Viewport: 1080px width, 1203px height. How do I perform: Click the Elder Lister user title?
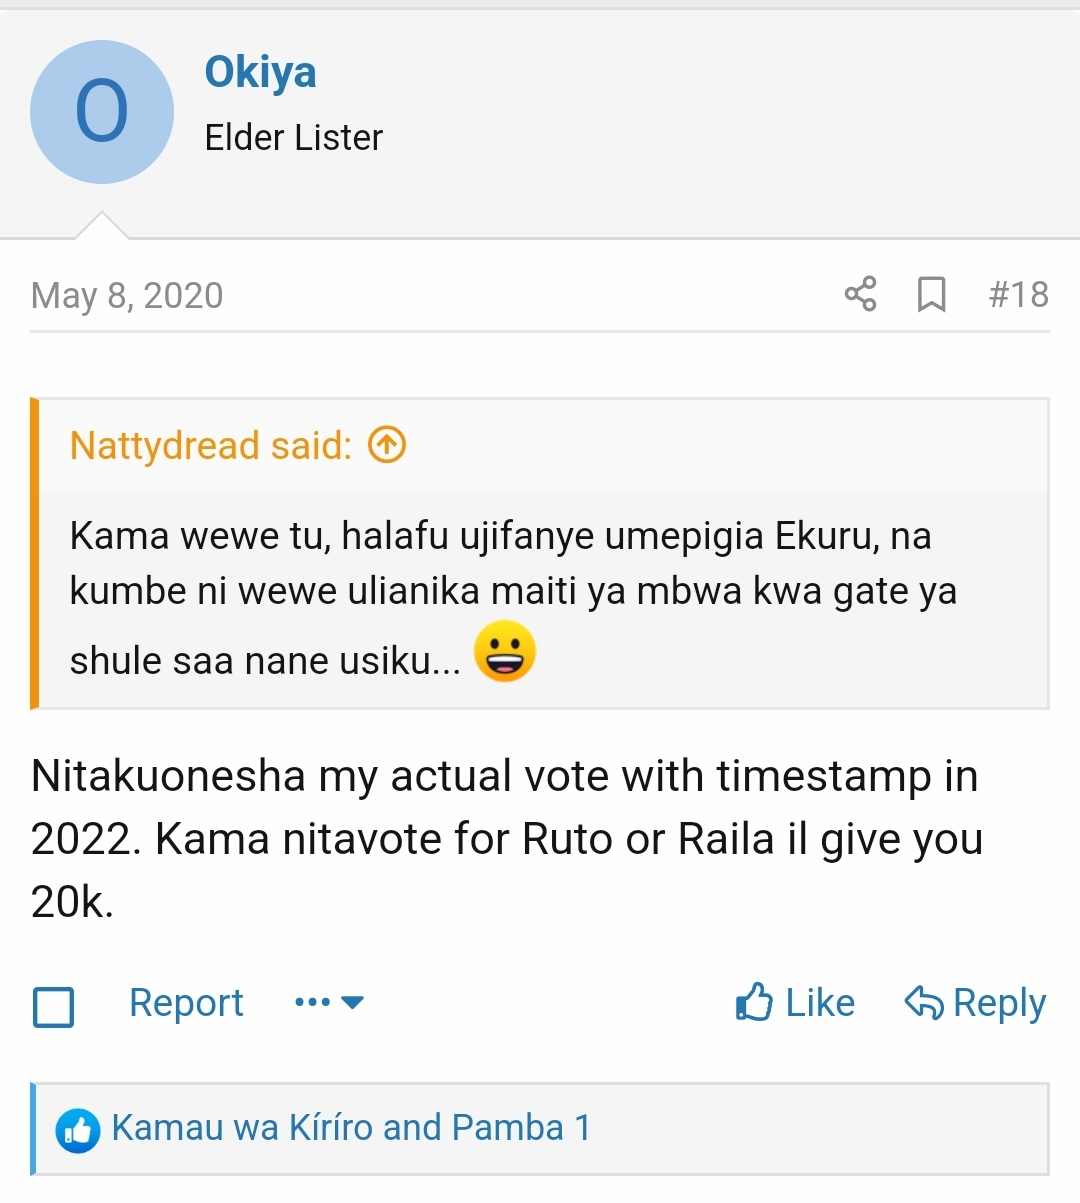click(x=293, y=138)
